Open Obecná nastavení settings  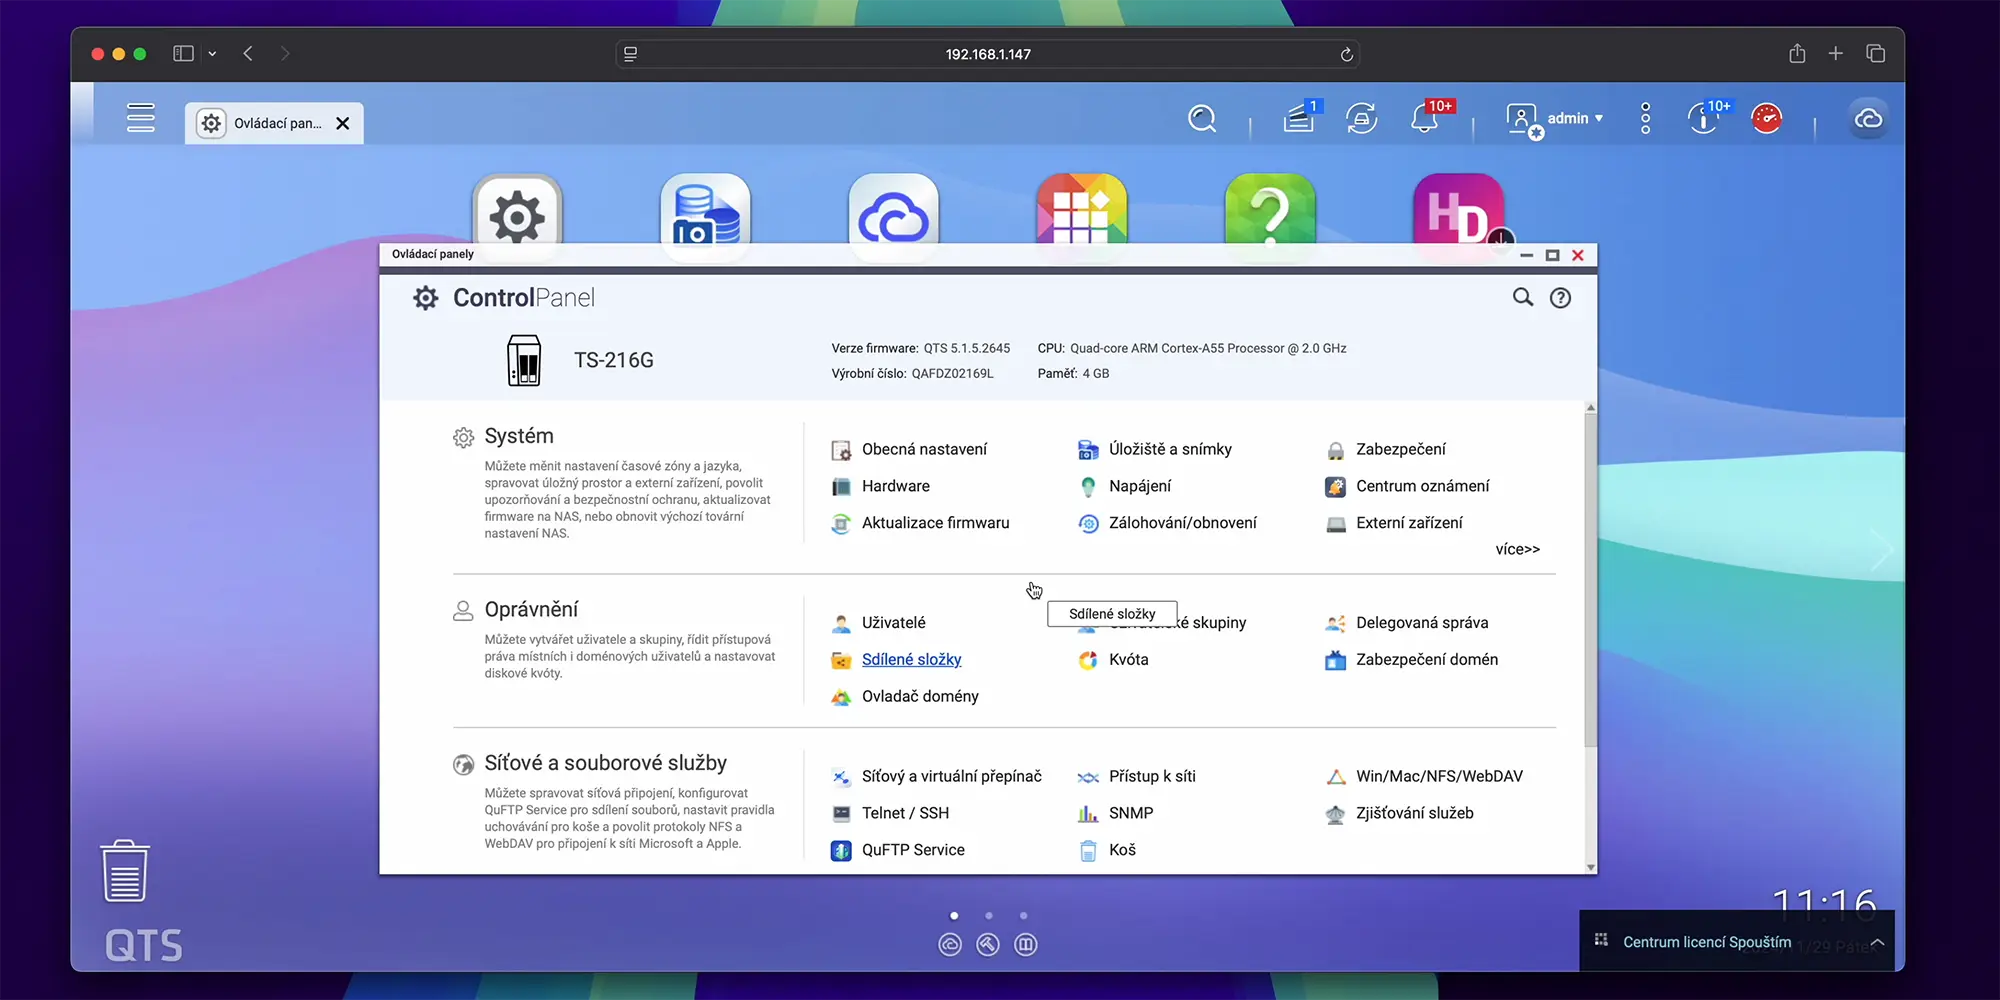coord(924,450)
